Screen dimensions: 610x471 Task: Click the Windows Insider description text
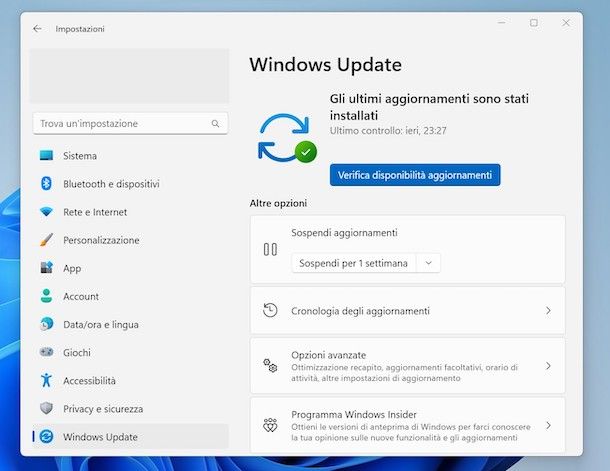tap(410, 432)
